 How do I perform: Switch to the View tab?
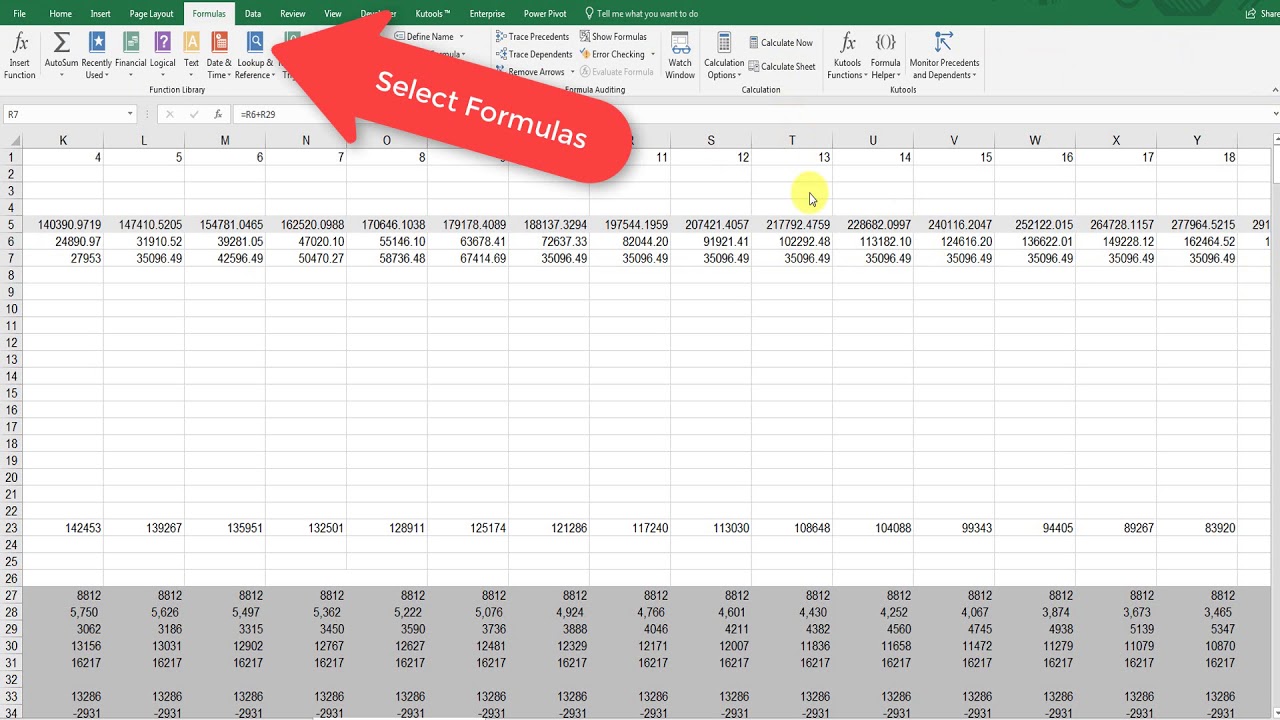[x=333, y=14]
